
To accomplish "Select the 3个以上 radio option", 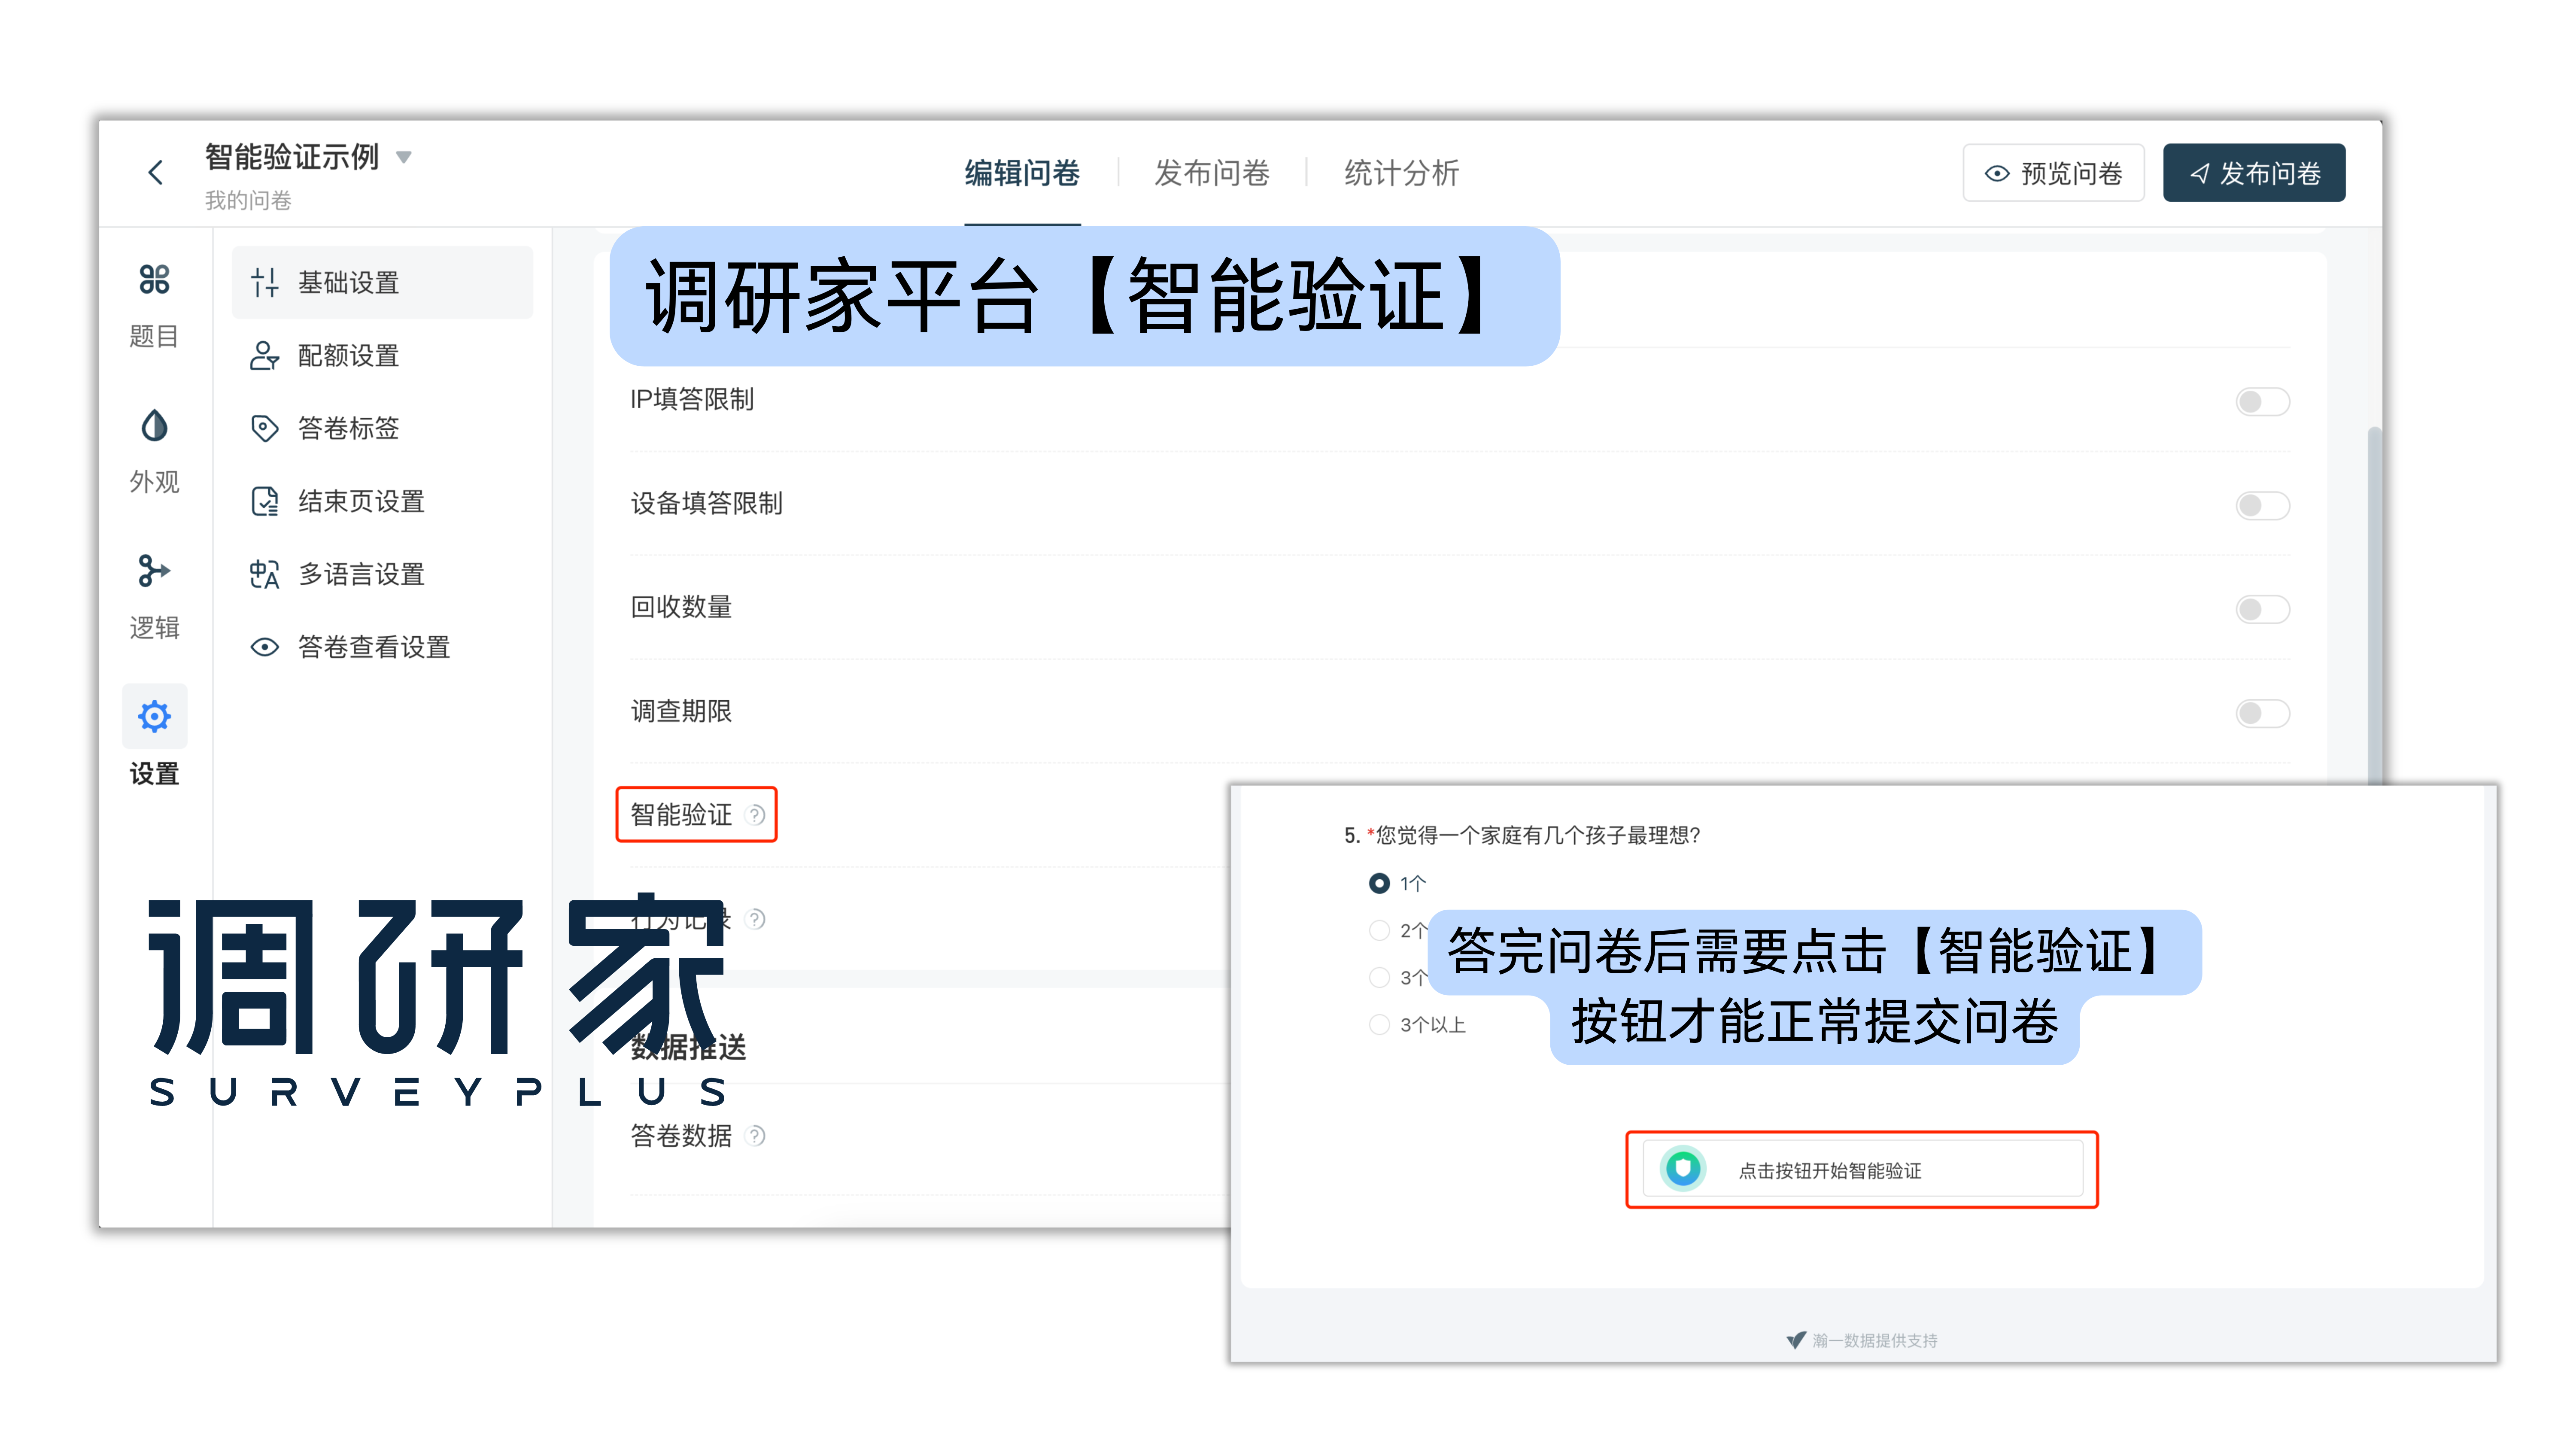I will click(x=1379, y=1025).
